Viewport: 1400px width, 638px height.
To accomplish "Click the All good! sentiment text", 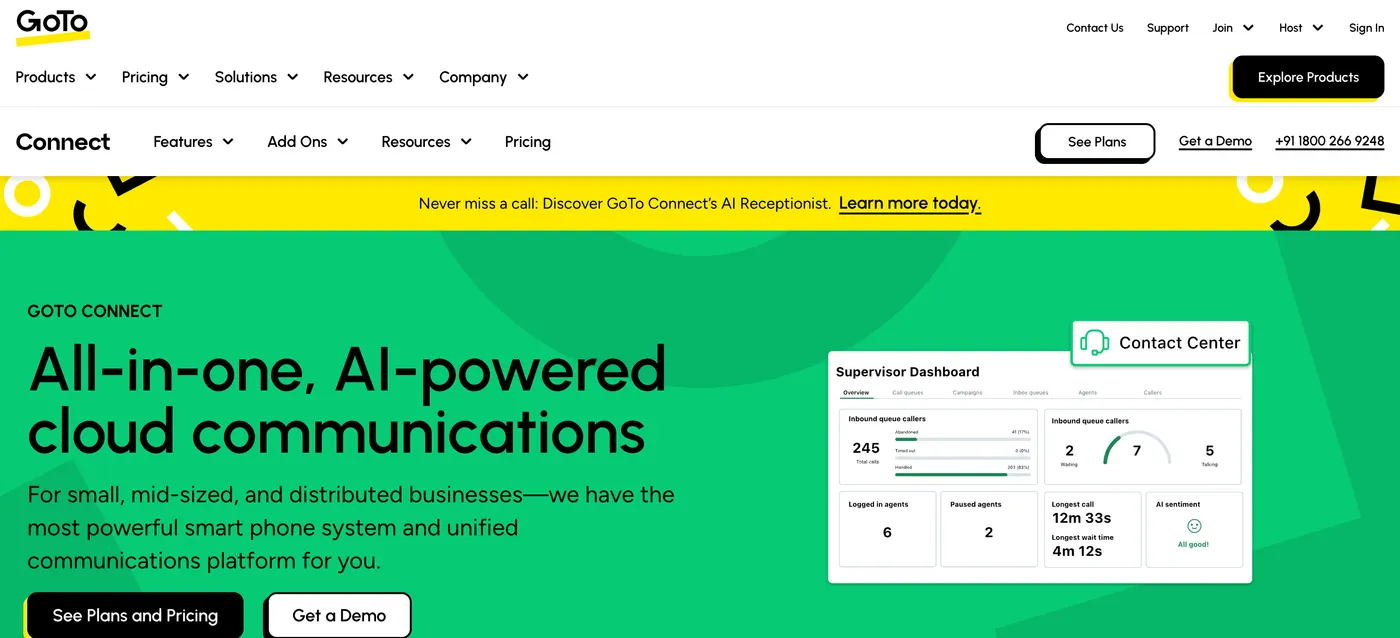I will click(1193, 545).
